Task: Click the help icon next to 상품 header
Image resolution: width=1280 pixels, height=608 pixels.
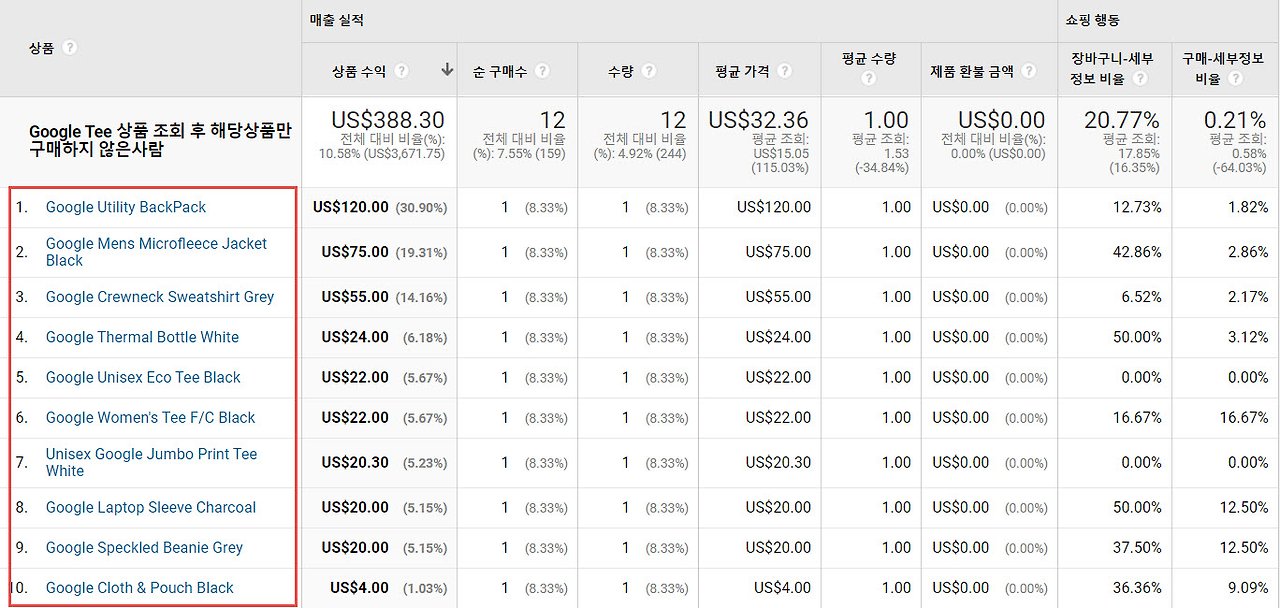Action: coord(69,47)
